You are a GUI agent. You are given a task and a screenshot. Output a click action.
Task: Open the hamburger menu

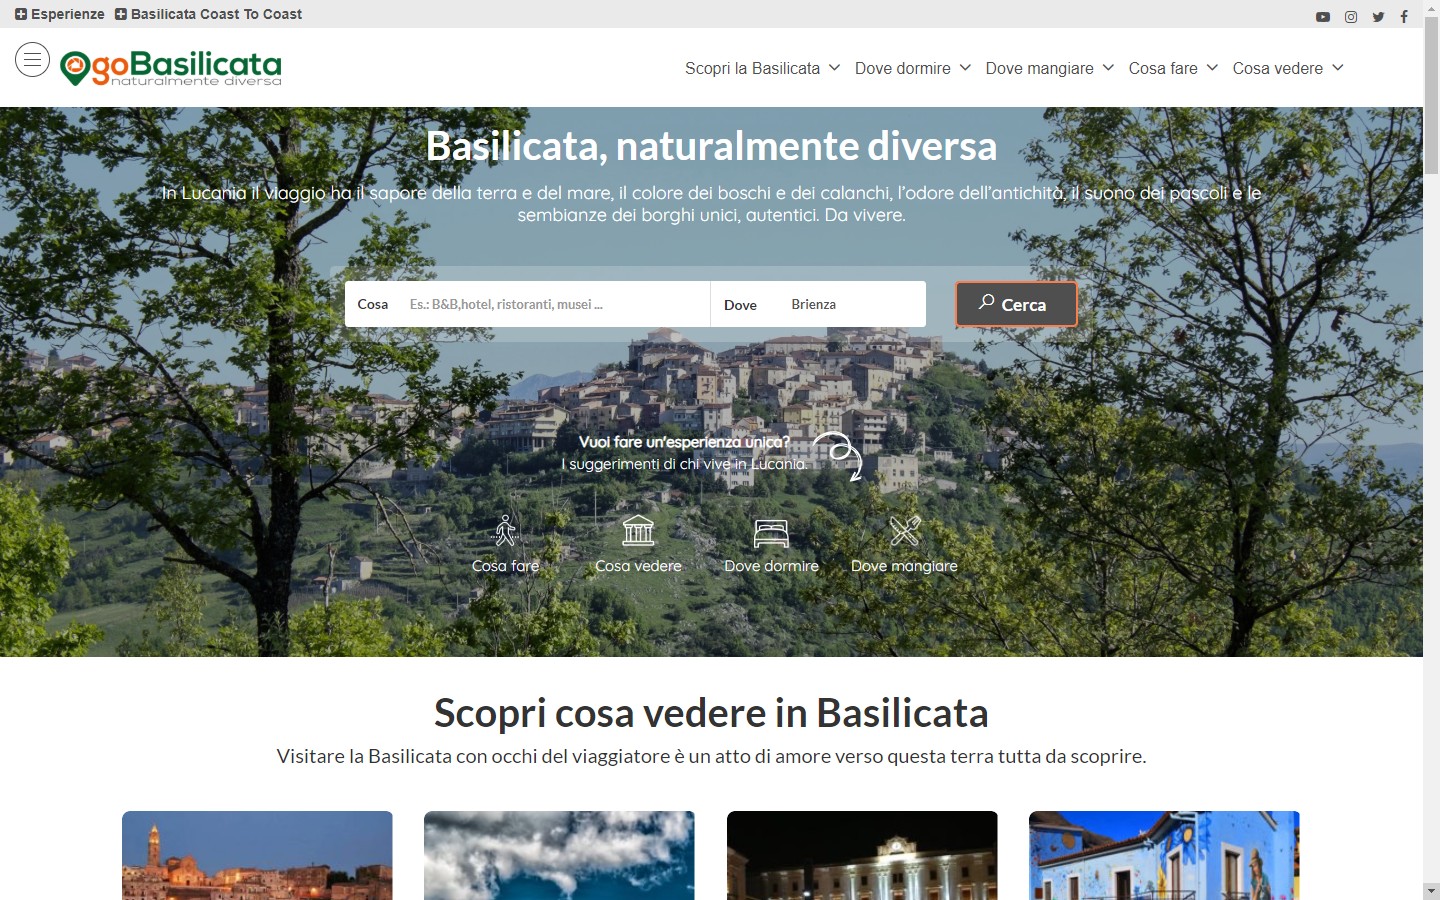tap(32, 59)
